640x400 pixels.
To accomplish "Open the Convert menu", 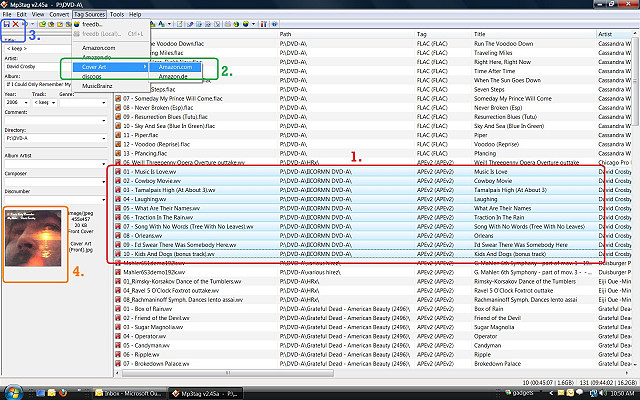I will pyautogui.click(x=59, y=14).
